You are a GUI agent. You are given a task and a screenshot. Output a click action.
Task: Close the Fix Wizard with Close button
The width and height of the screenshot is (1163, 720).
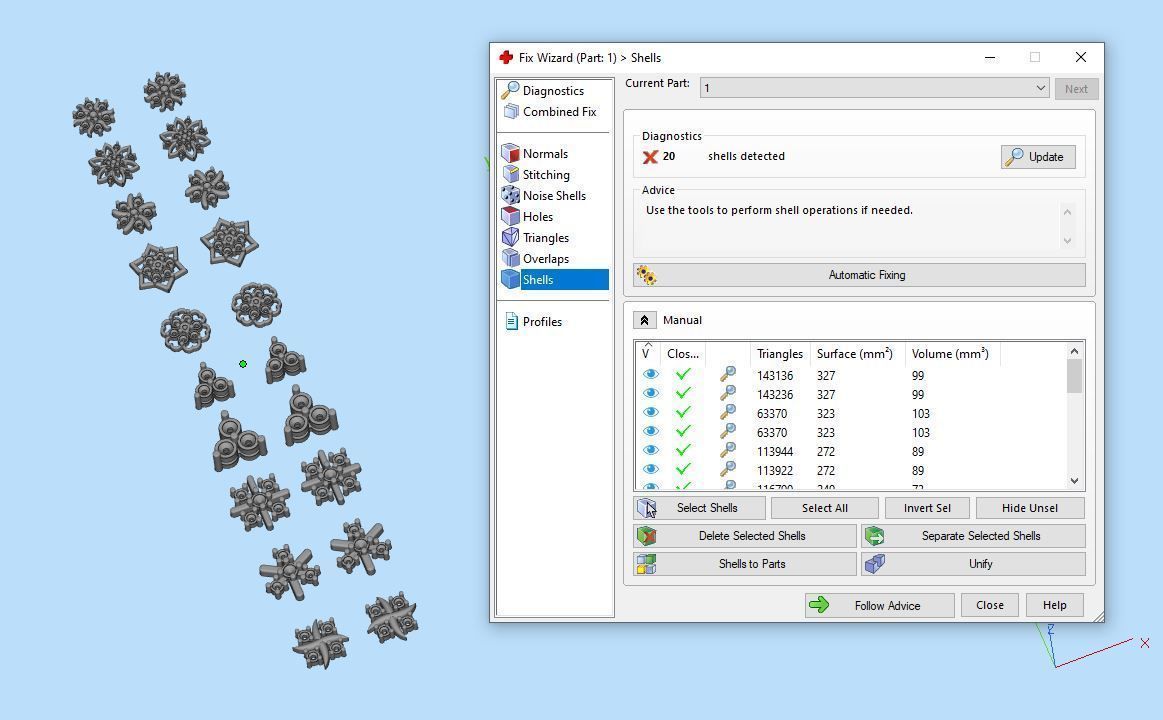tap(989, 605)
